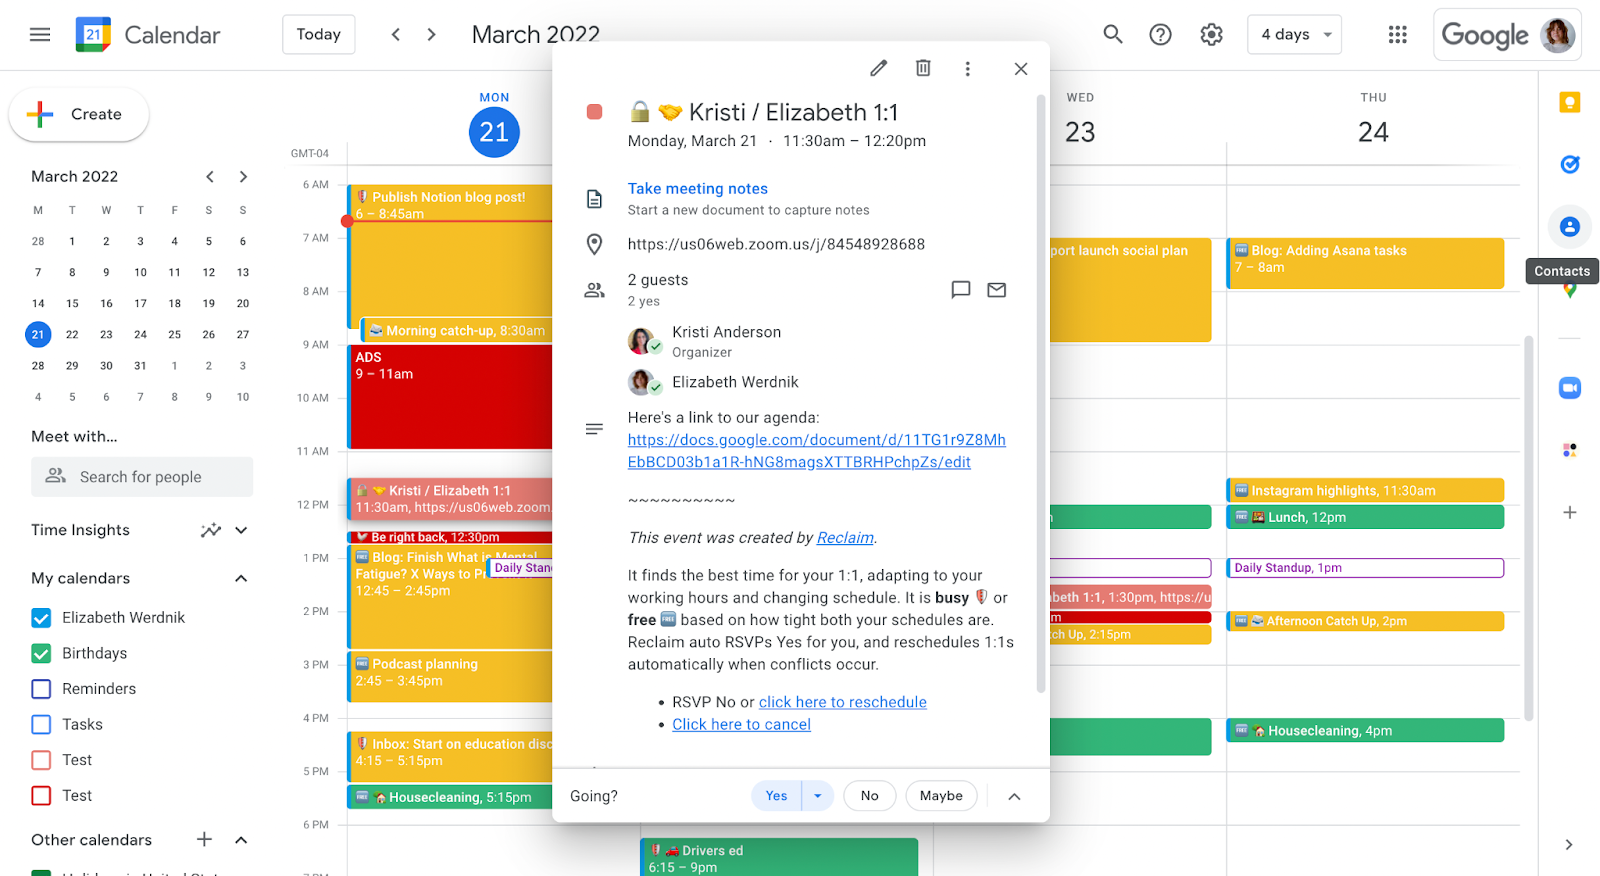Open Zoom add-on in side panel
This screenshot has width=1600, height=876.
click(1570, 388)
